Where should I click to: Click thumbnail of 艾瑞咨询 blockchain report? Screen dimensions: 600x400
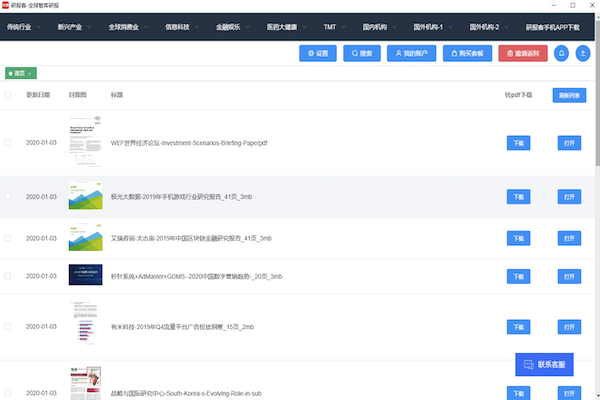tap(85, 238)
